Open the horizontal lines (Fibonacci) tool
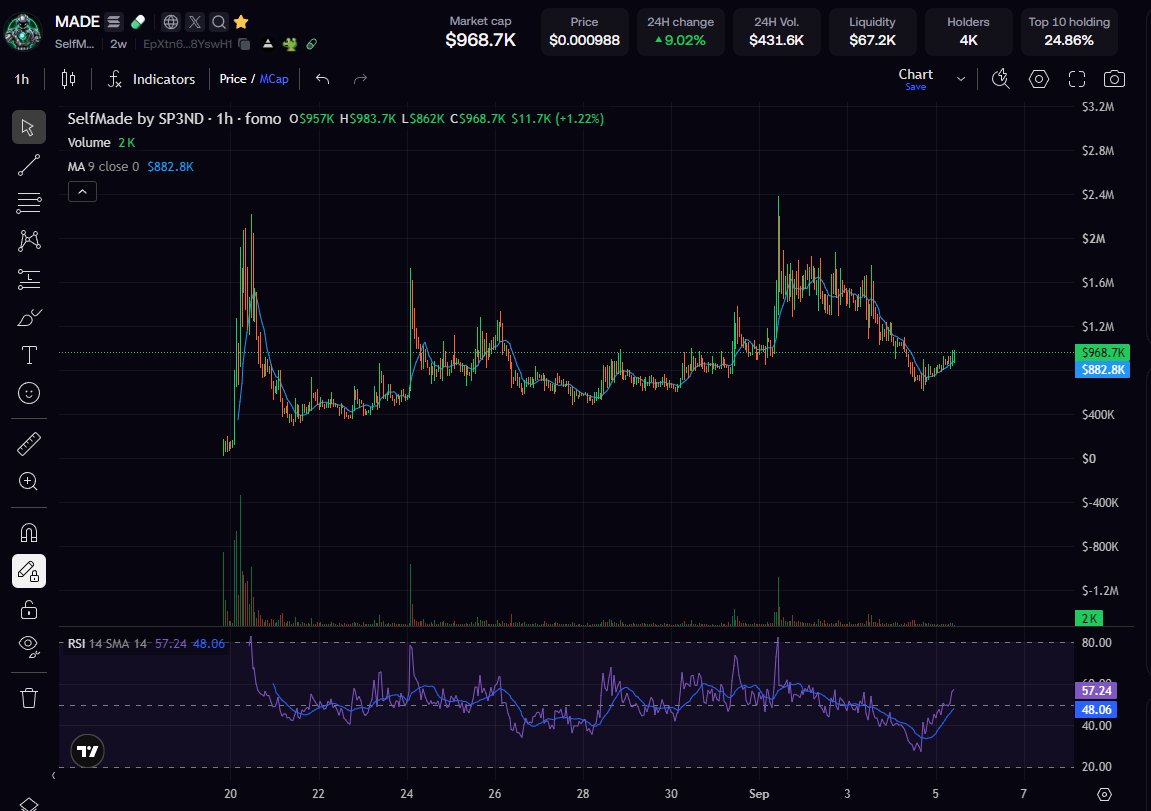 tap(29, 203)
